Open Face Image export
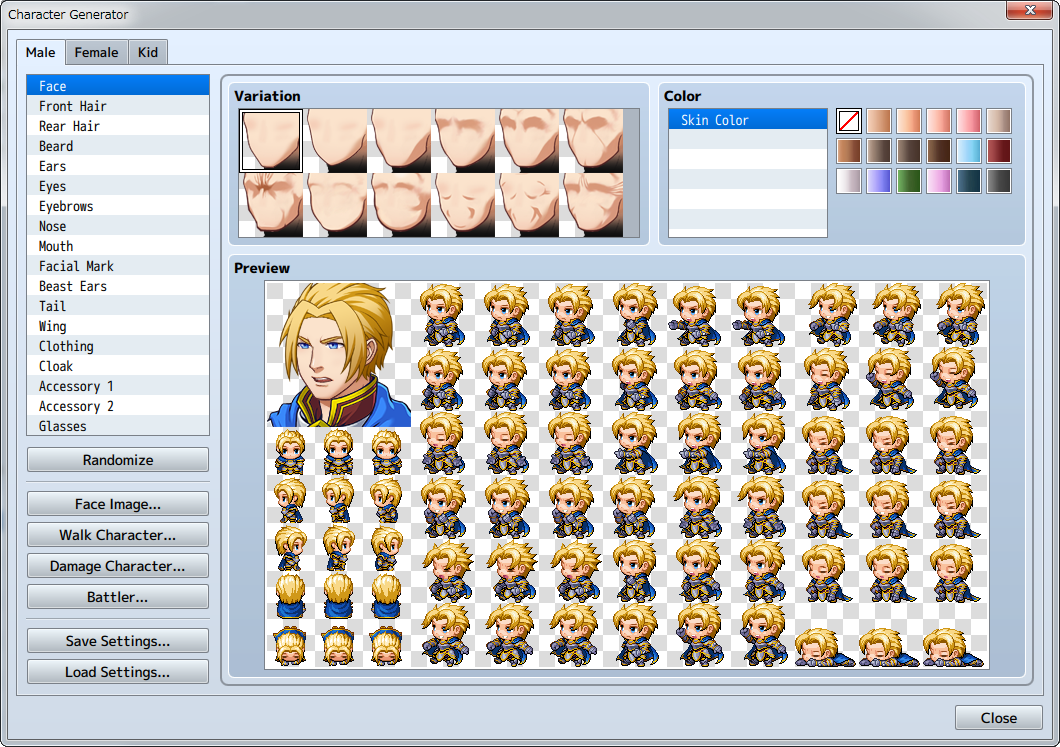The width and height of the screenshot is (1060, 747). click(x=118, y=504)
